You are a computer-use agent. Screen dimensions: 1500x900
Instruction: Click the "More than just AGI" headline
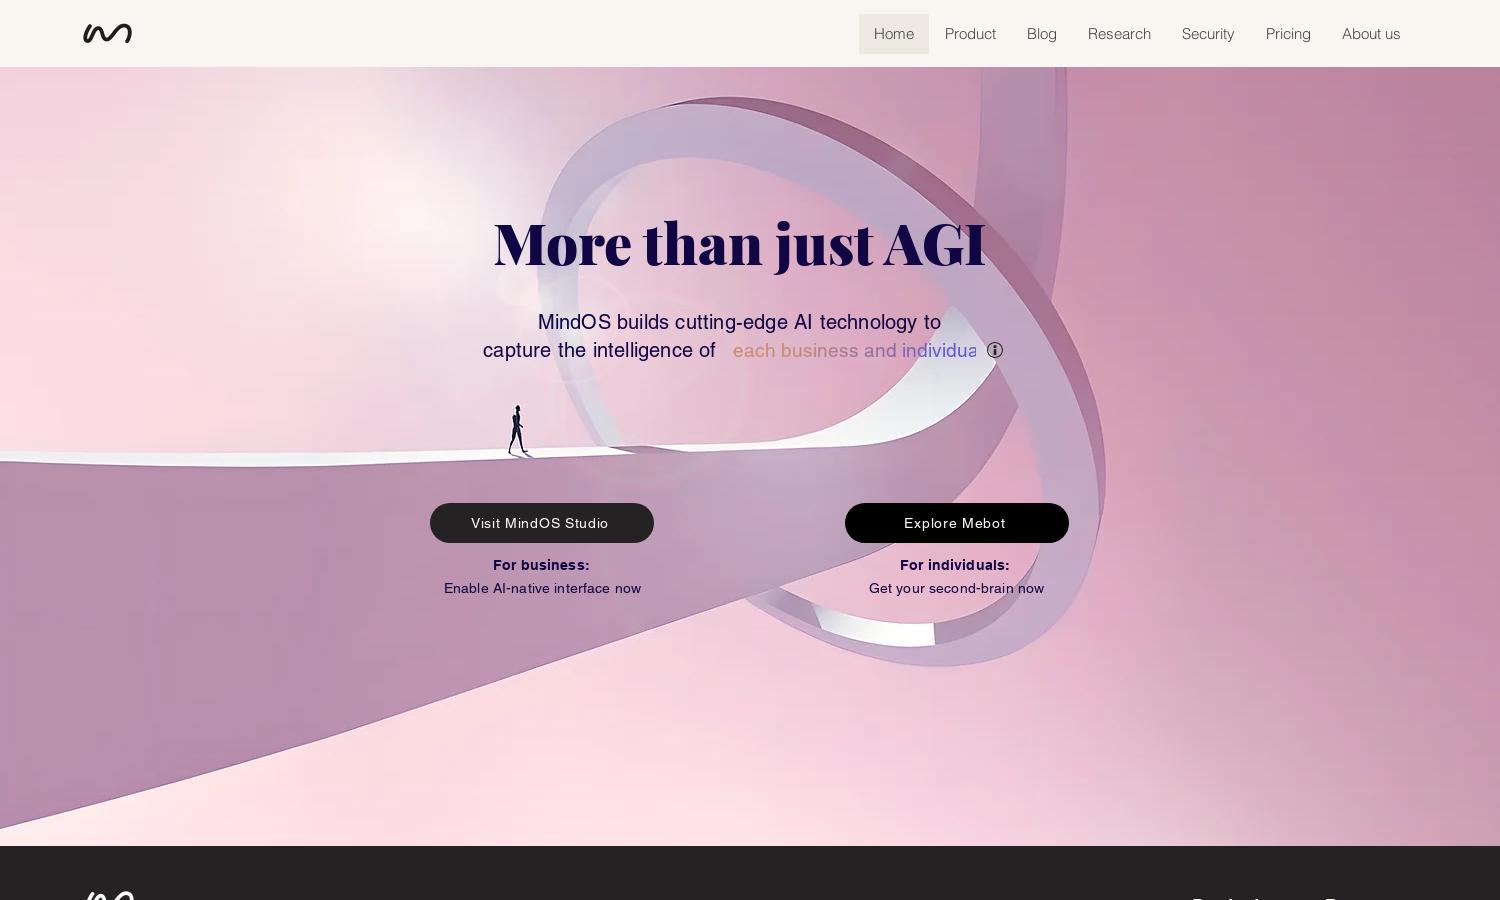pyautogui.click(x=740, y=244)
